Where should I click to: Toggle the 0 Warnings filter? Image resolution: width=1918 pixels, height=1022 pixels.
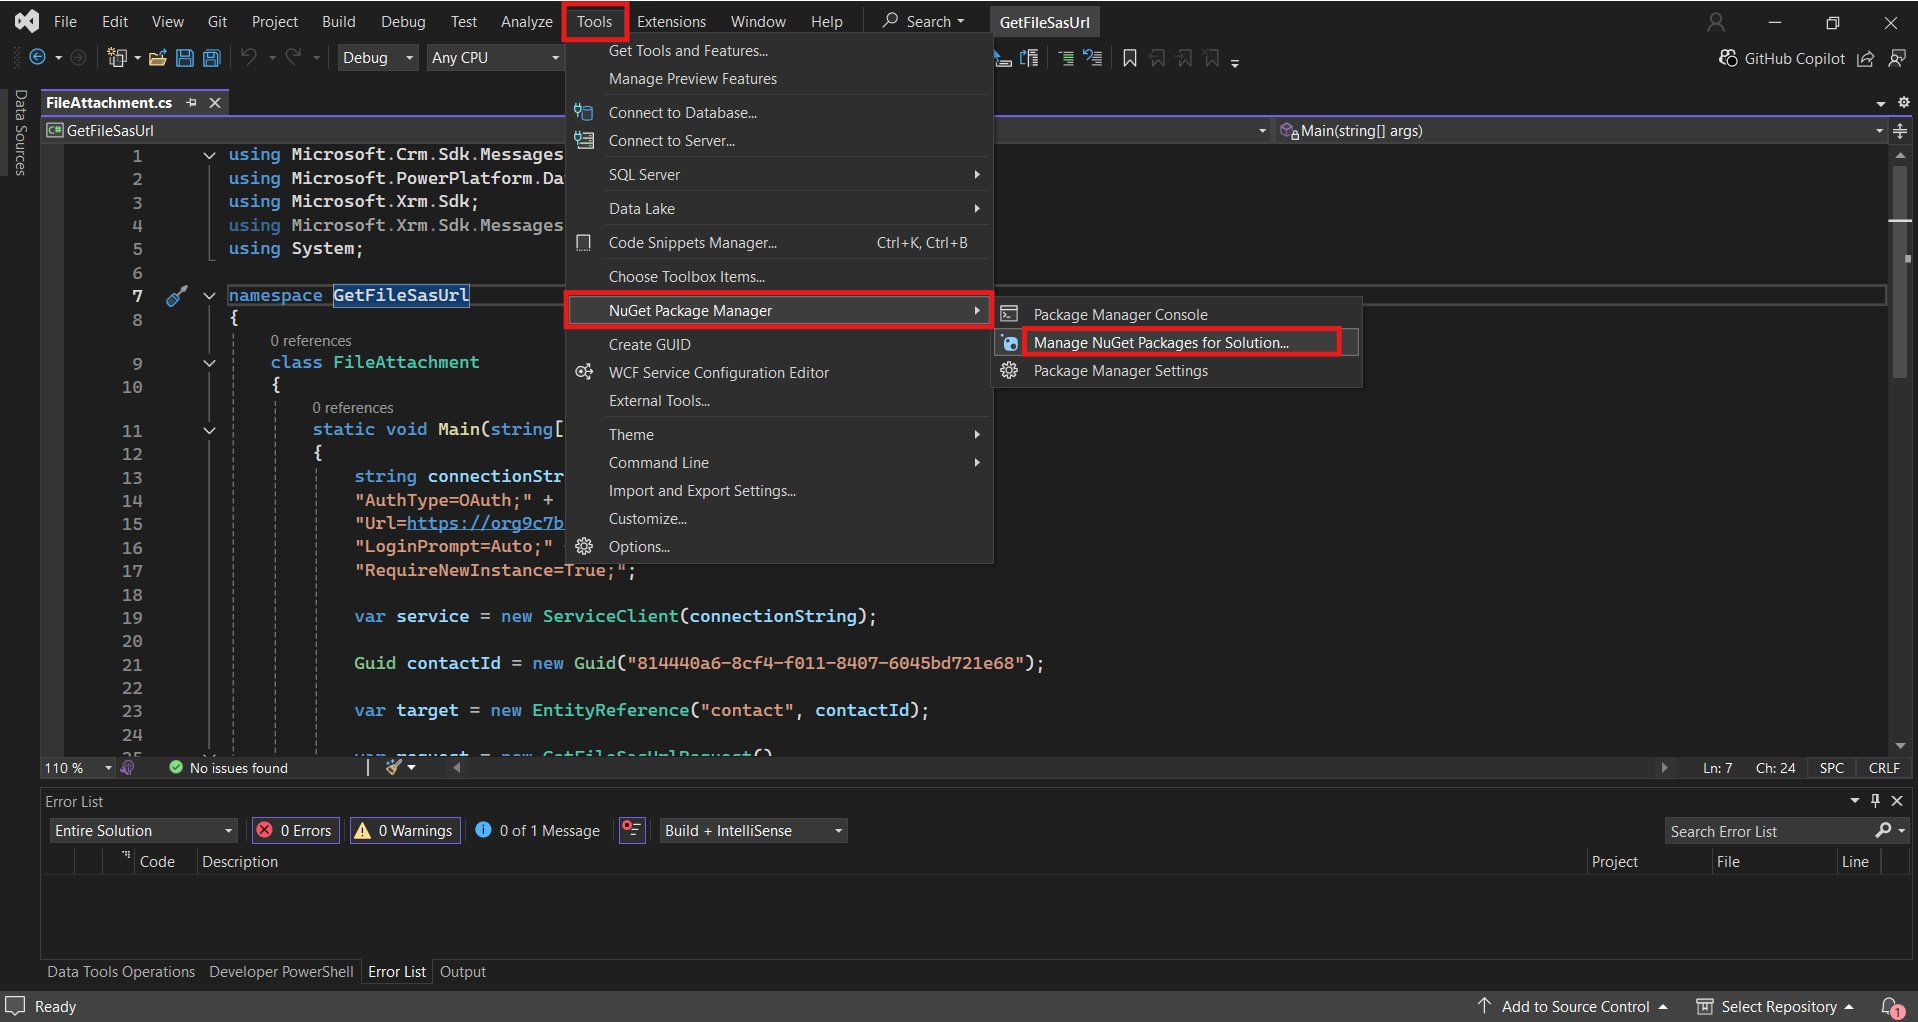tap(405, 830)
